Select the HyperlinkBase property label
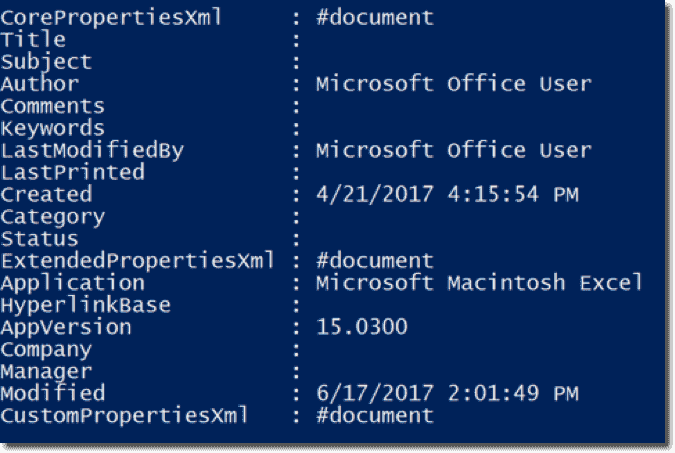 click(85, 305)
